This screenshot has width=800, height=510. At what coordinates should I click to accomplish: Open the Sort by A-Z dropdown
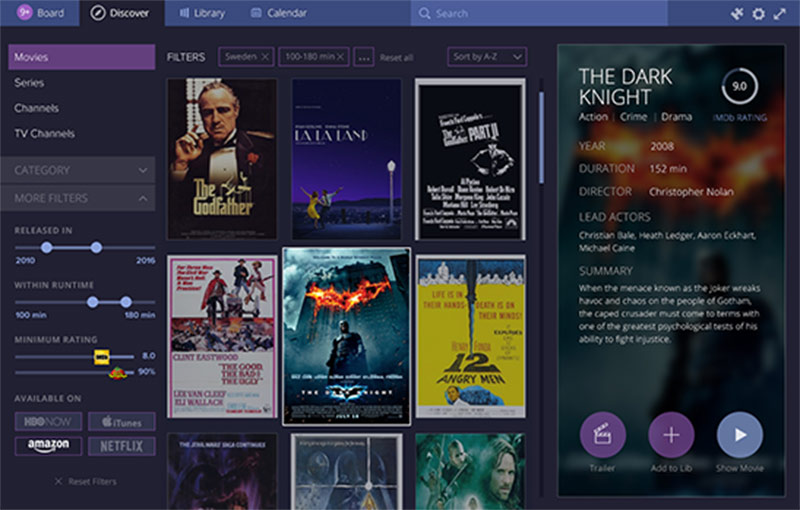pyautogui.click(x=487, y=57)
